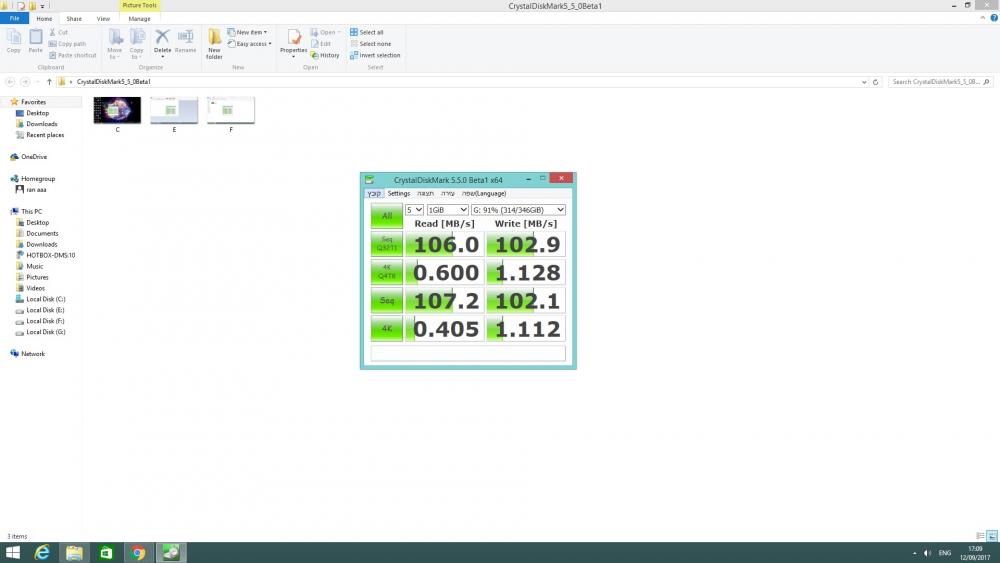Run the plain 4K benchmark test

(386, 328)
